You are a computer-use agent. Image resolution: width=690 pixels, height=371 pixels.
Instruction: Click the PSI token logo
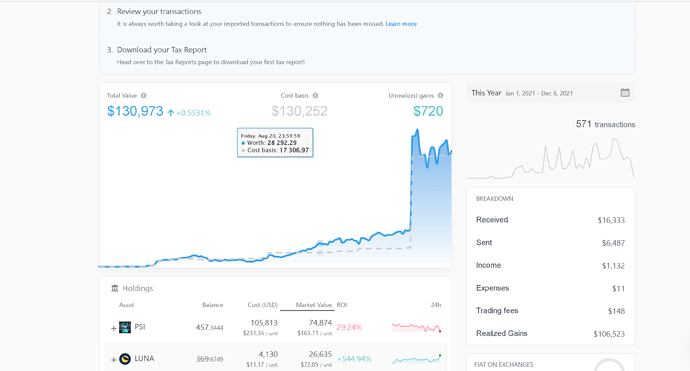coord(125,327)
